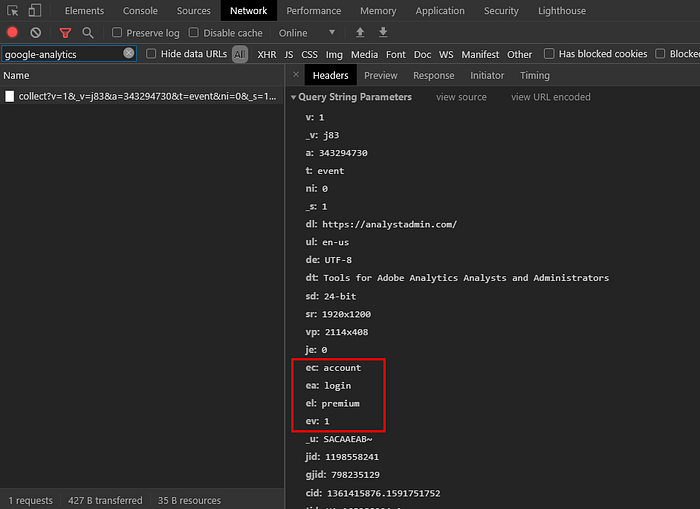Select the collect request file icon
The height and width of the screenshot is (509, 700).
click(x=9, y=96)
